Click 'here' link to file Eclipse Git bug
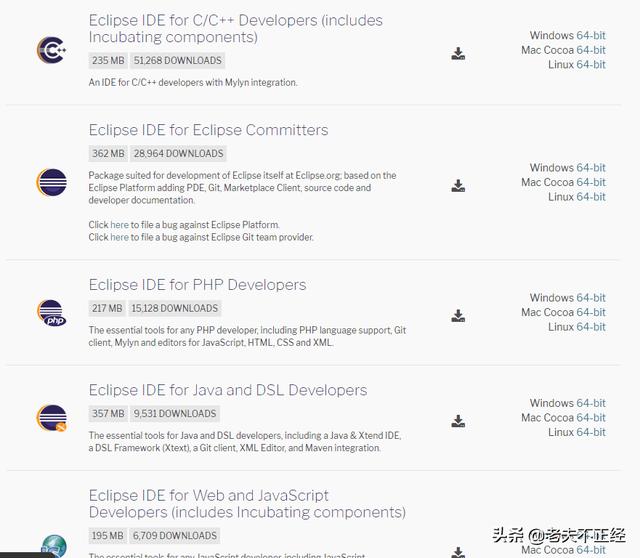Image resolution: width=640 pixels, height=558 pixels. pyautogui.click(x=119, y=237)
